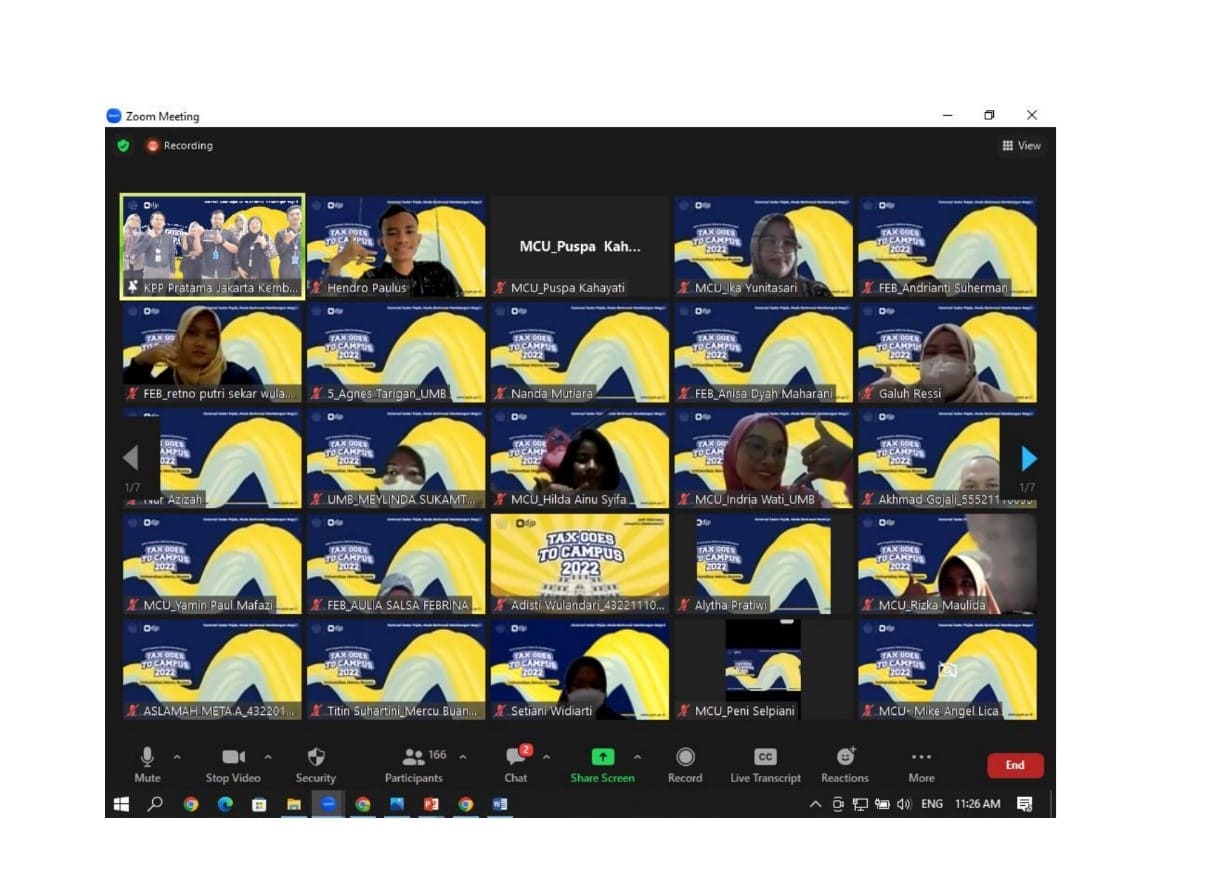The height and width of the screenshot is (869, 1230).
Task: Open the Reactions emoji picker
Action: point(845,758)
